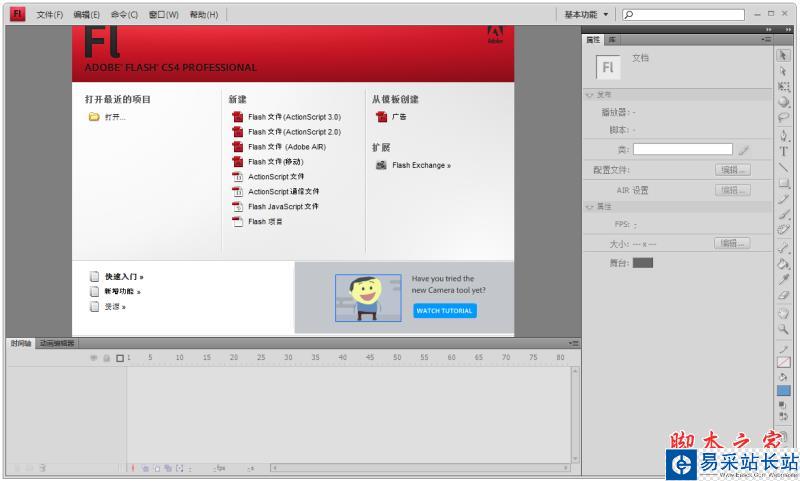The image size is (800, 481).
Task: Toggle show or hide all layers eye
Action: (x=93, y=358)
